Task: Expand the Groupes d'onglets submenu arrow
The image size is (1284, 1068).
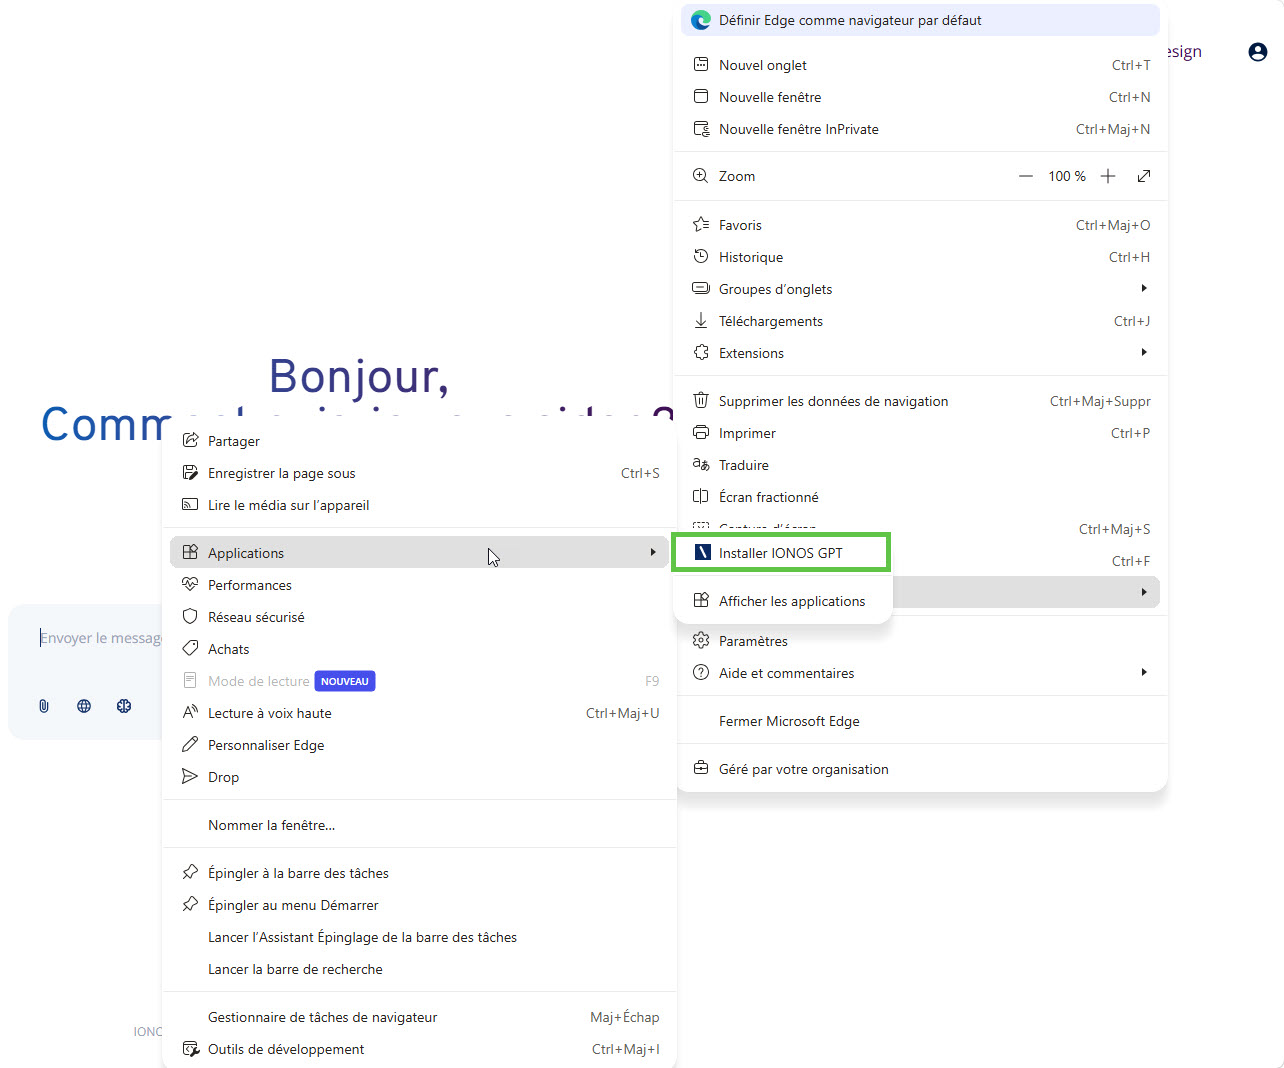Action: [x=1144, y=289]
